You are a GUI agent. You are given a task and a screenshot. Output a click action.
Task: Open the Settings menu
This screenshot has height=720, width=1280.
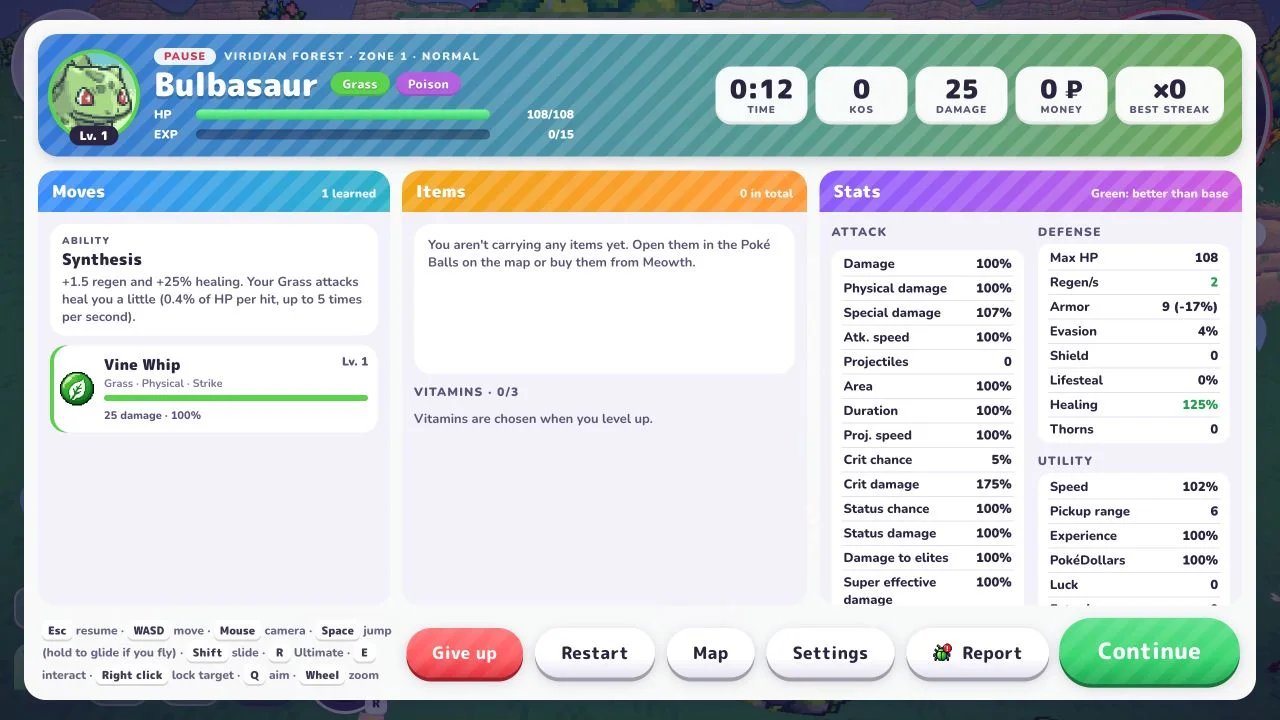coord(830,653)
